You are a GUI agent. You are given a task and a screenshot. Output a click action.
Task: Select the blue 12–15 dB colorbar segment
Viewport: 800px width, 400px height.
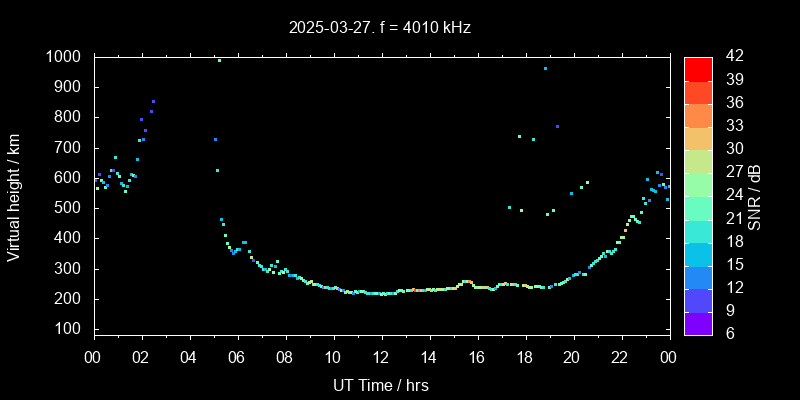(698, 276)
